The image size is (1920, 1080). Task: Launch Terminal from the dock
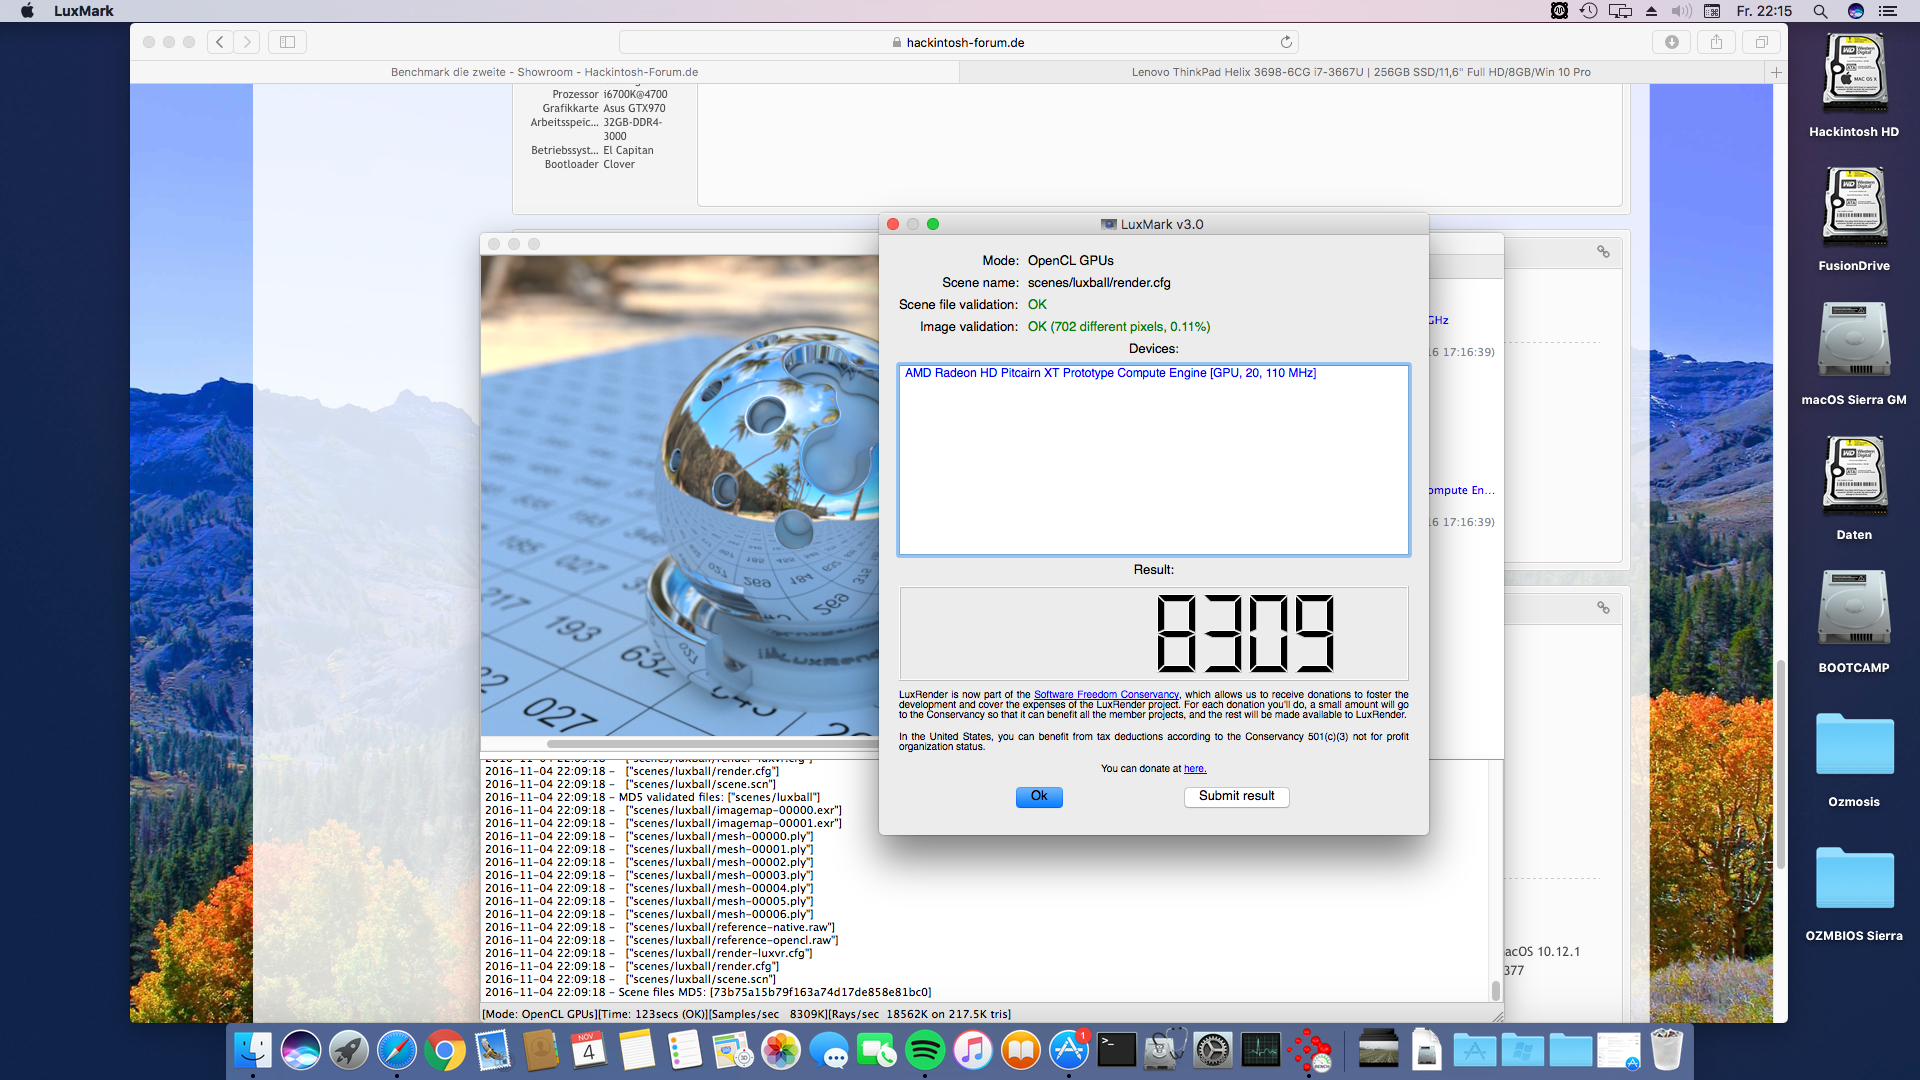[x=1116, y=1050]
